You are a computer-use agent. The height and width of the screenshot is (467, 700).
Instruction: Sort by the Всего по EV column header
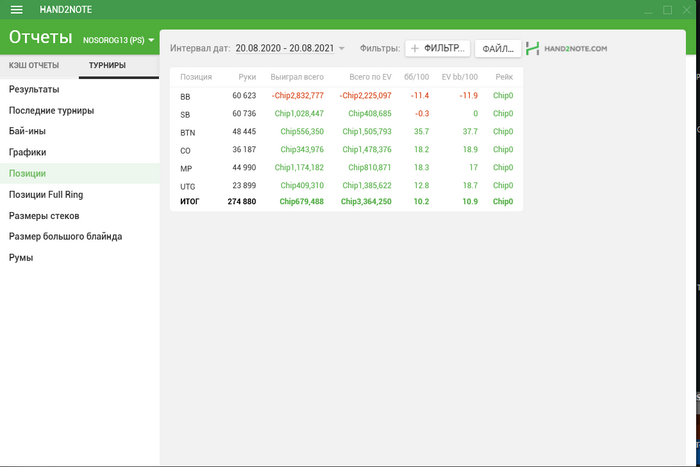point(370,77)
